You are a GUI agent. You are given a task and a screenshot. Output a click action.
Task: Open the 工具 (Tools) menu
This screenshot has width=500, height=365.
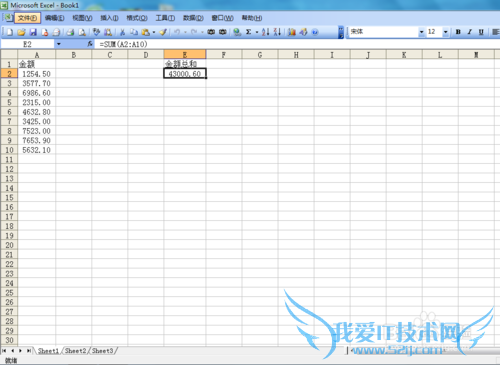click(x=165, y=18)
